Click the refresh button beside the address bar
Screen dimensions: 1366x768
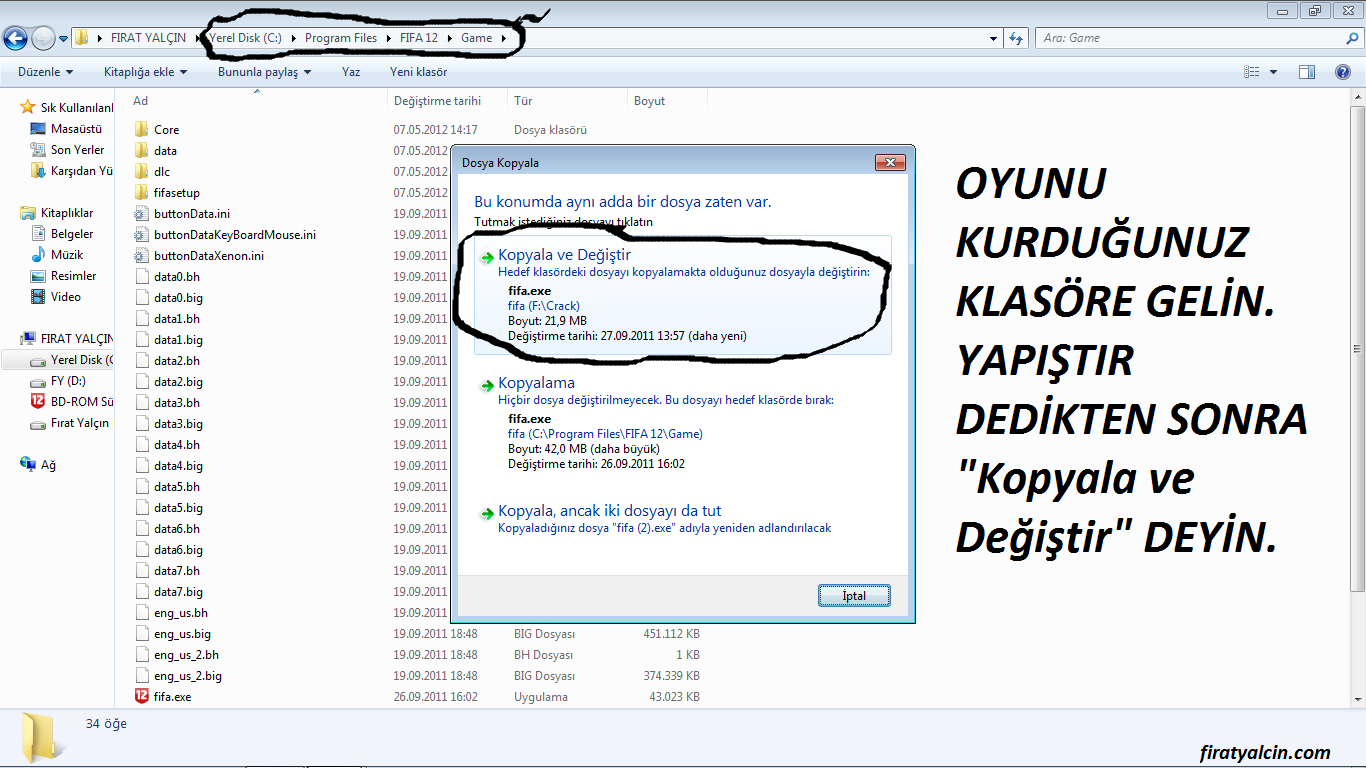(1017, 38)
